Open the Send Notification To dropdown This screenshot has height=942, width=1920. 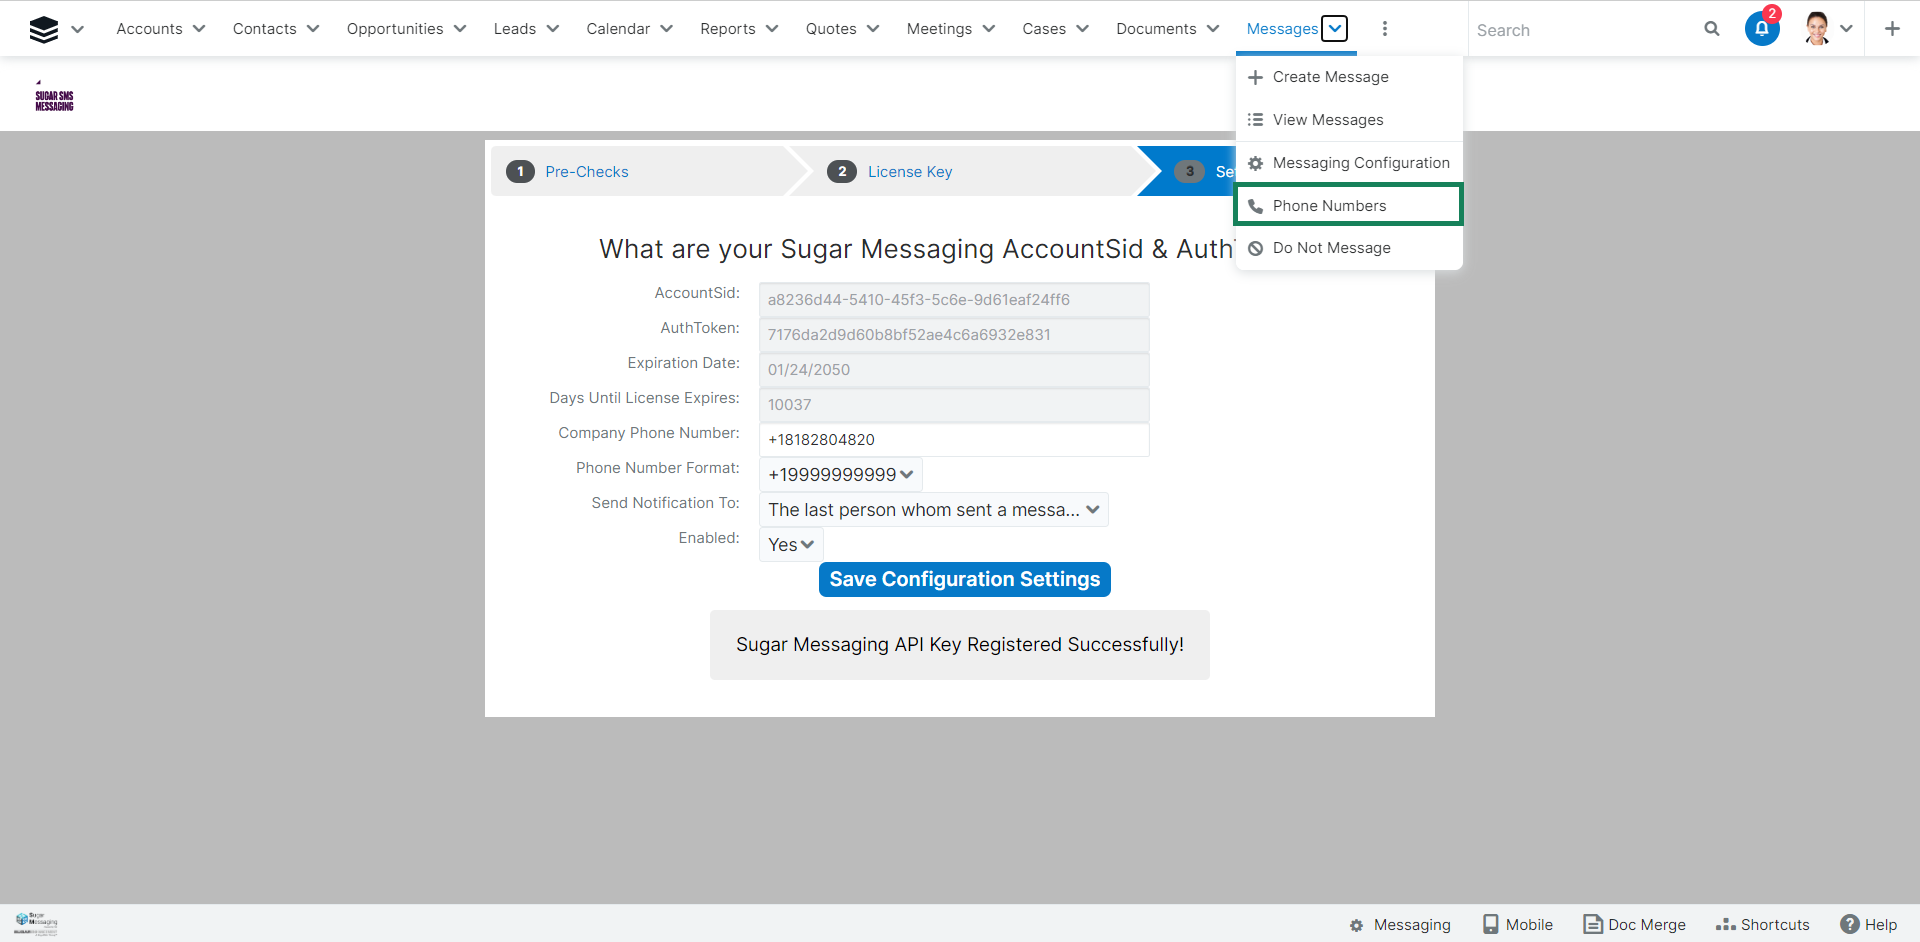pyautogui.click(x=933, y=510)
